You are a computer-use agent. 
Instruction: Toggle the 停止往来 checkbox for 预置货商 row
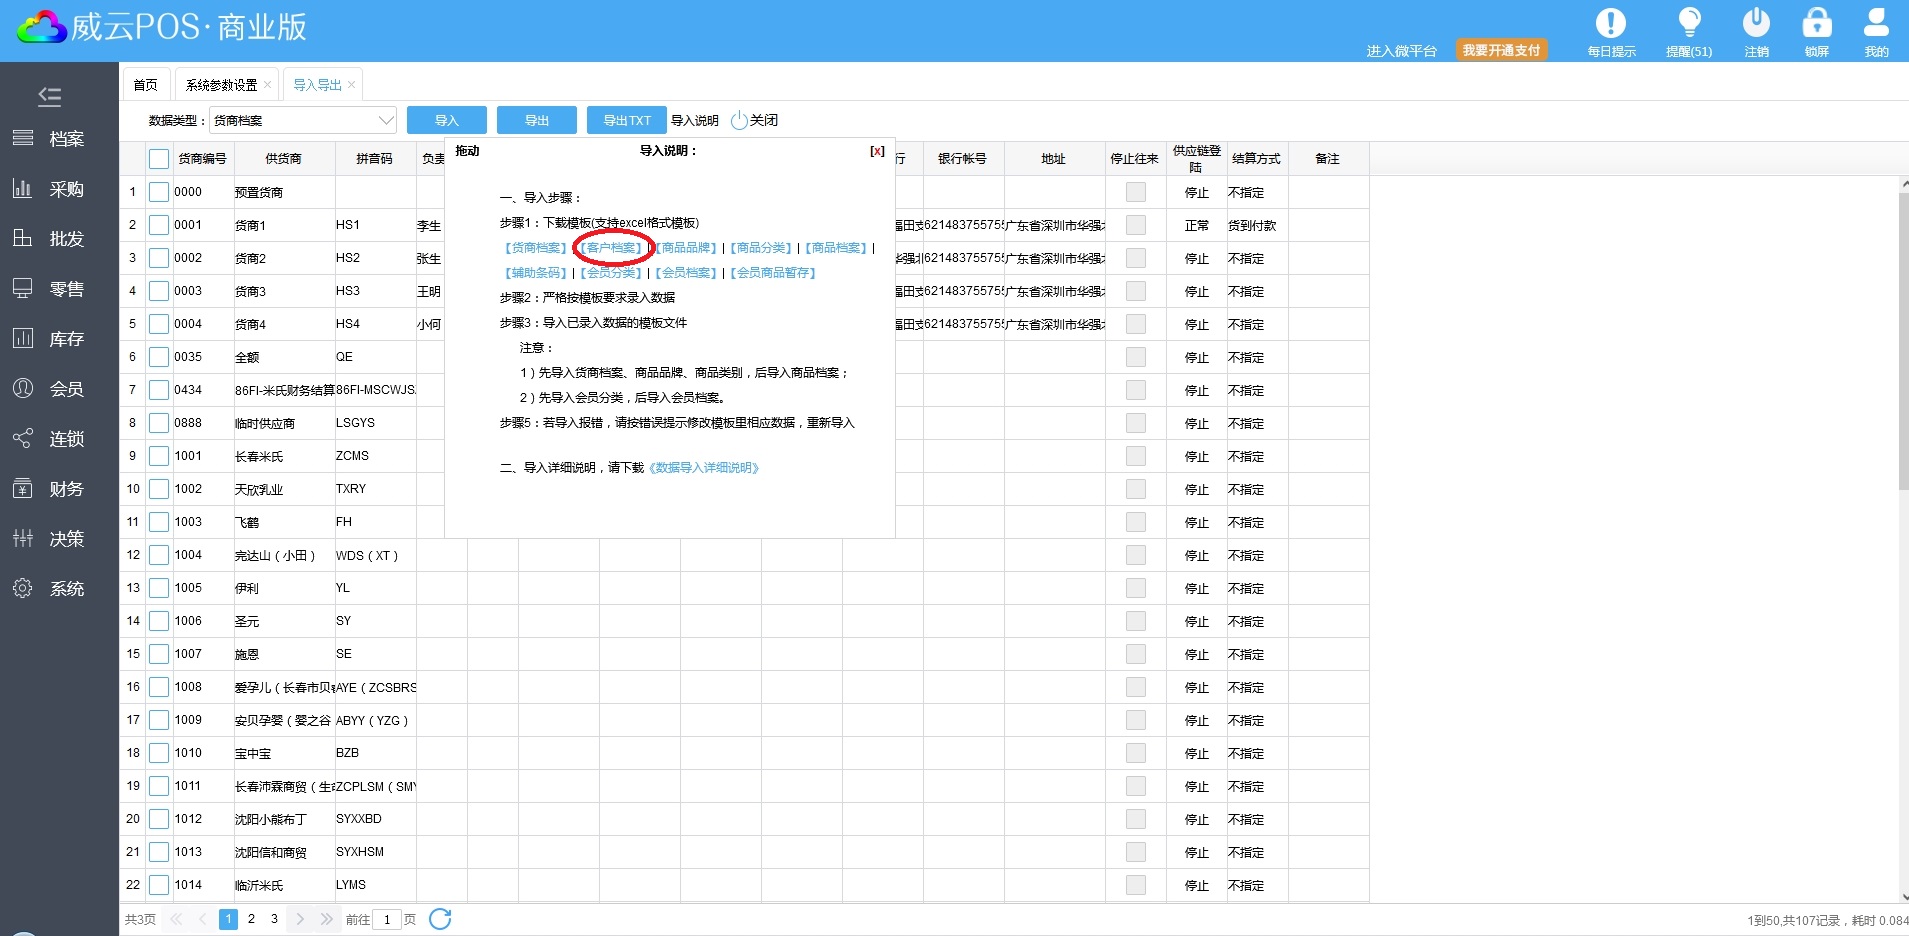1135,192
